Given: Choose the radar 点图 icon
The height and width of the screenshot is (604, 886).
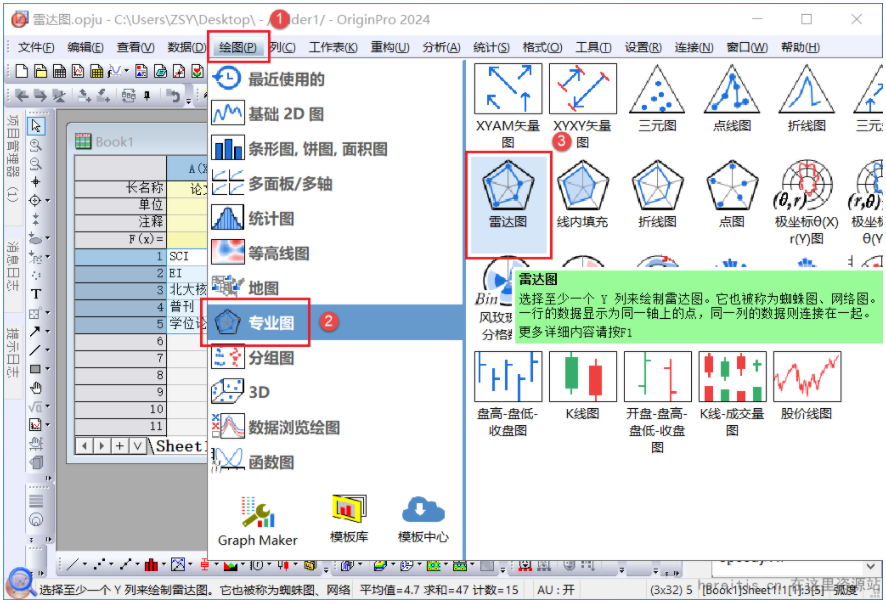Looking at the screenshot, I should pos(732,195).
